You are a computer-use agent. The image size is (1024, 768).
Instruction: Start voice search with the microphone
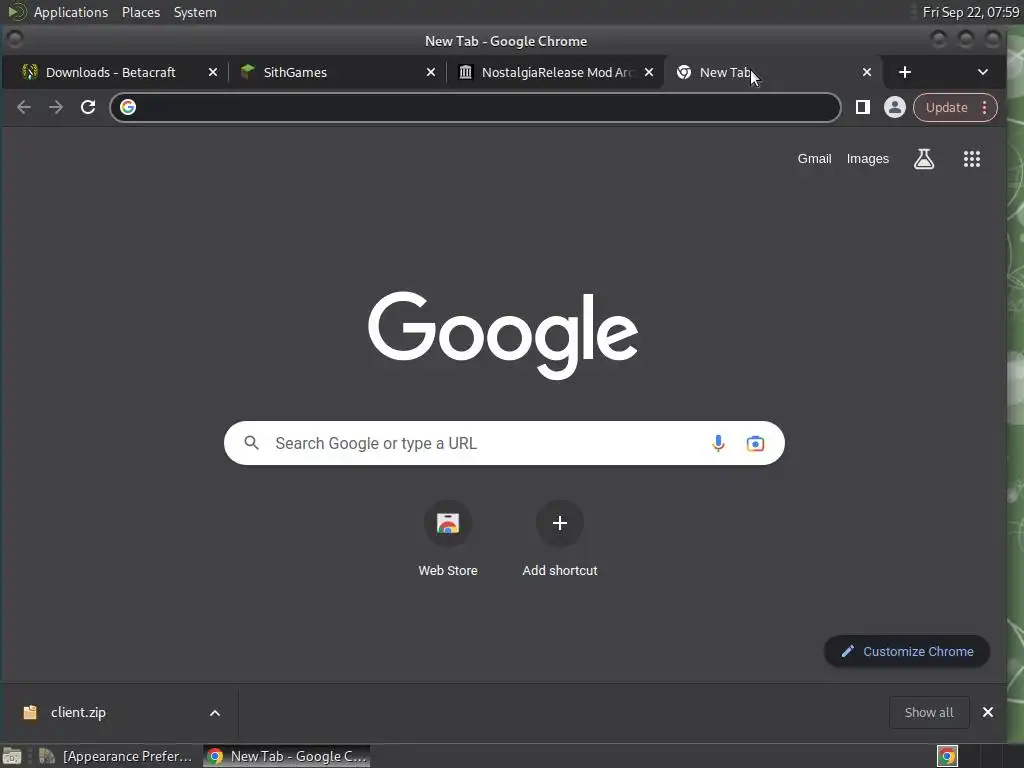[x=718, y=443]
